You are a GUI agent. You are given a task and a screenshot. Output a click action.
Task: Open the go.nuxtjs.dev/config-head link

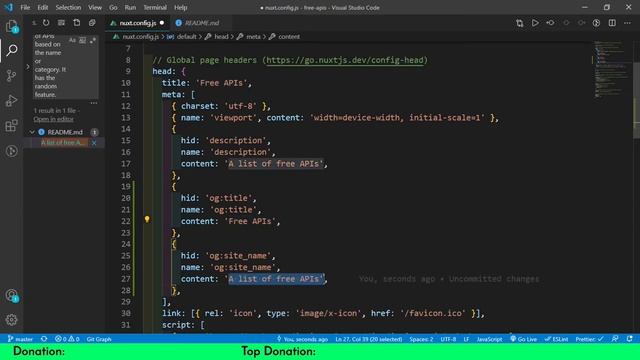click(x=345, y=60)
